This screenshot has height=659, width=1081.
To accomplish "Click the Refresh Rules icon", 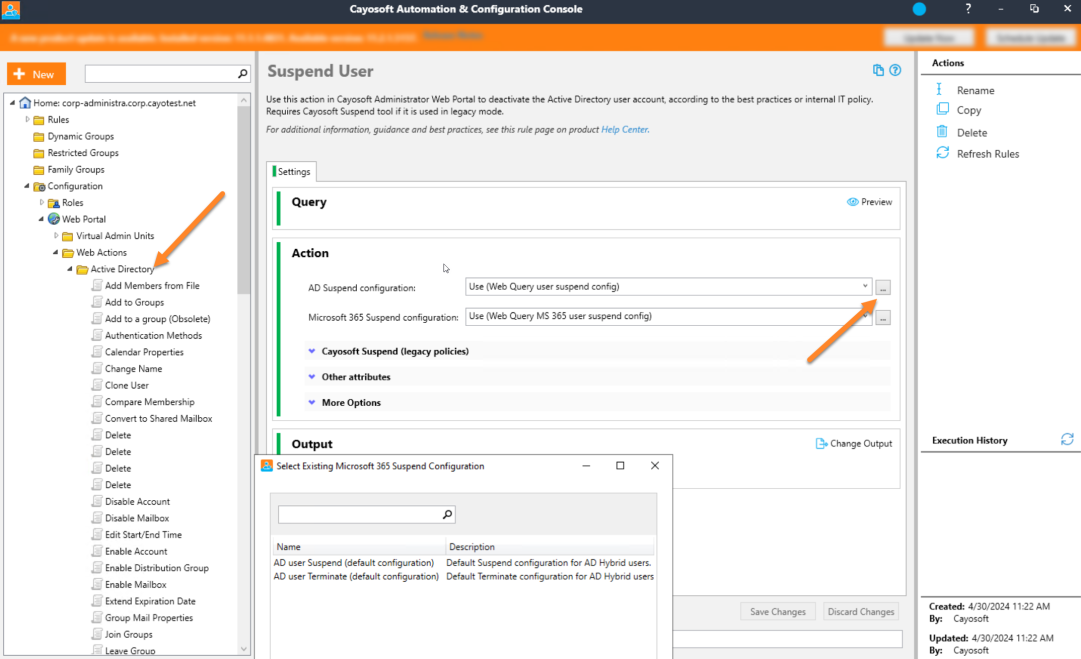I will 942,153.
